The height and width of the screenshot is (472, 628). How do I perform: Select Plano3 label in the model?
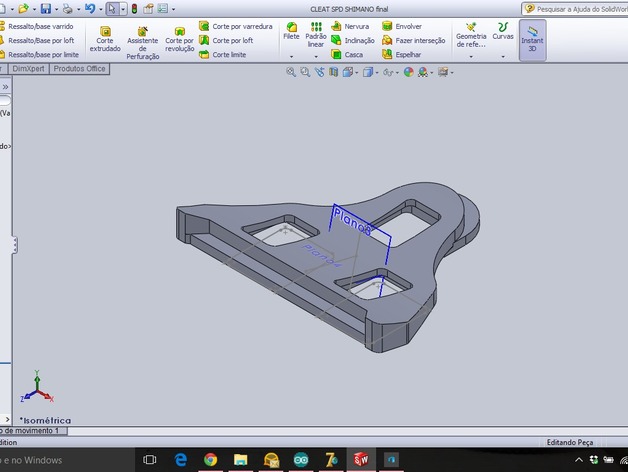point(352,221)
